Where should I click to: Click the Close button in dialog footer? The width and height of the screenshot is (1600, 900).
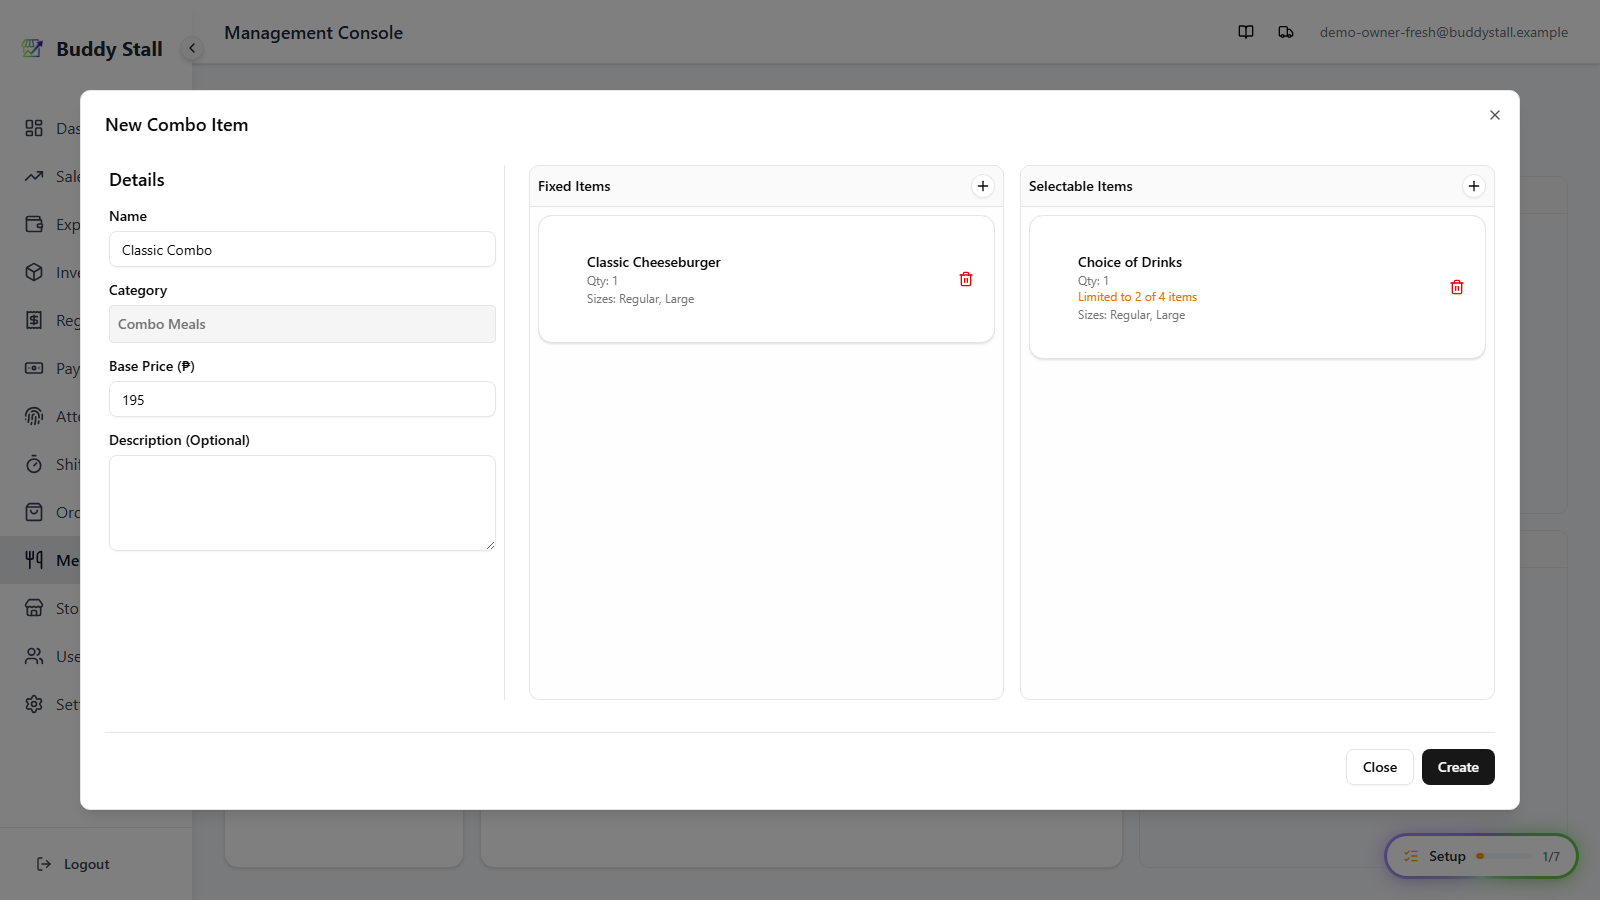(x=1380, y=767)
